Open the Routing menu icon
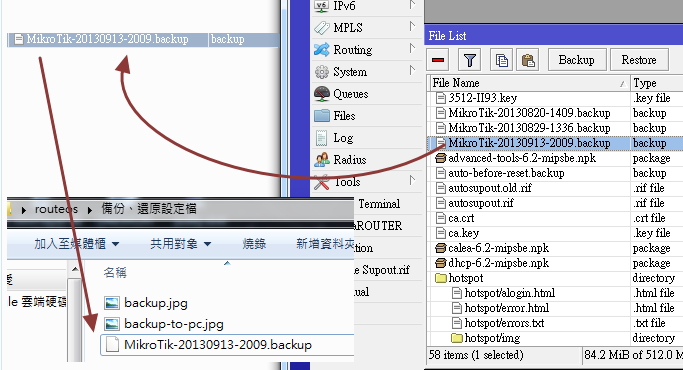 point(322,50)
